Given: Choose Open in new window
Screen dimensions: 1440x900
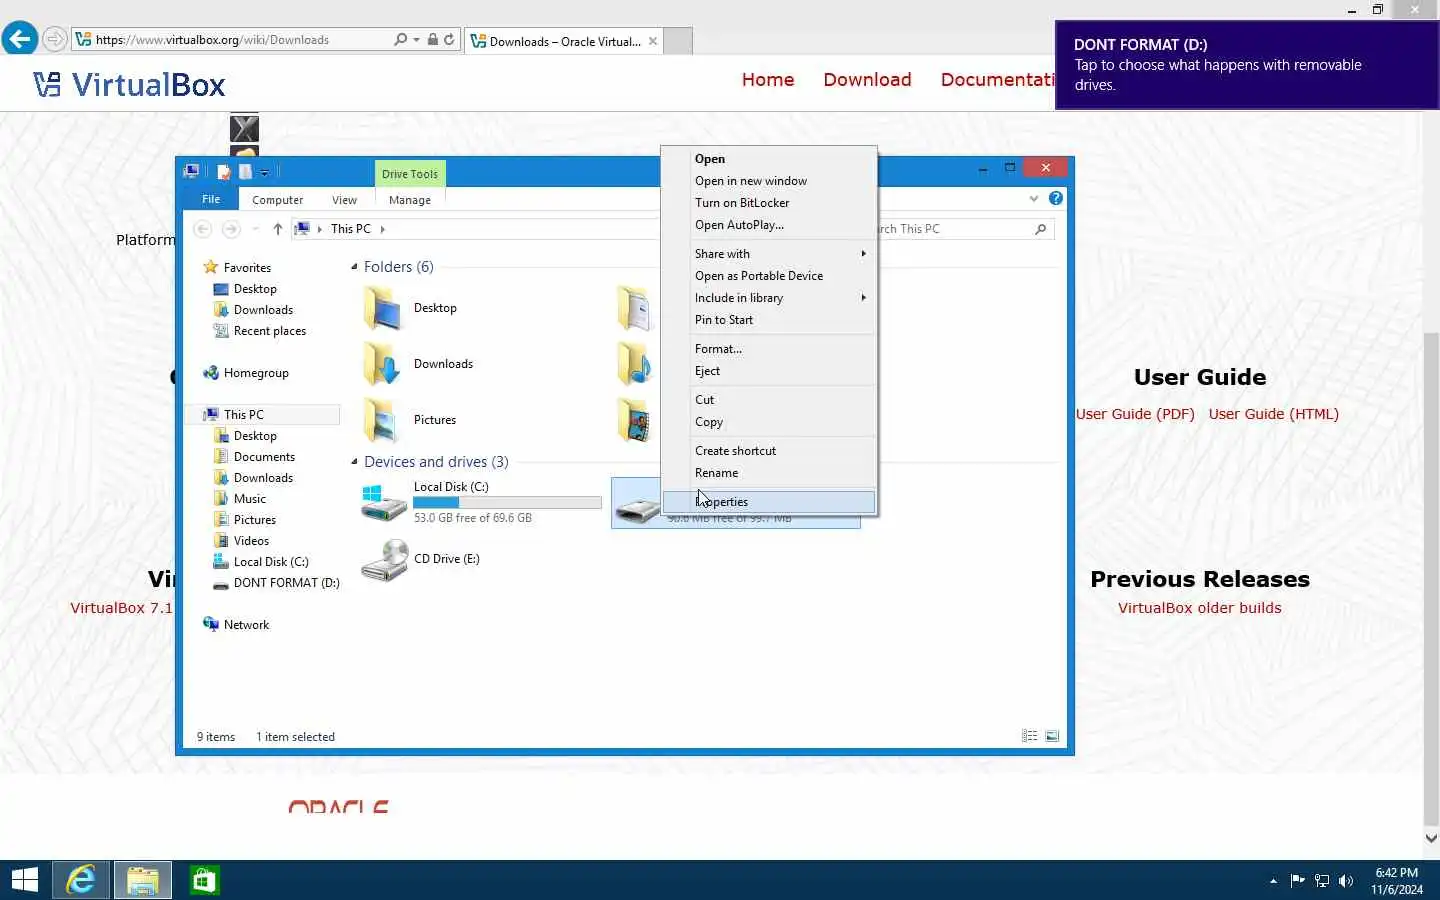Looking at the screenshot, I should 769,181.
